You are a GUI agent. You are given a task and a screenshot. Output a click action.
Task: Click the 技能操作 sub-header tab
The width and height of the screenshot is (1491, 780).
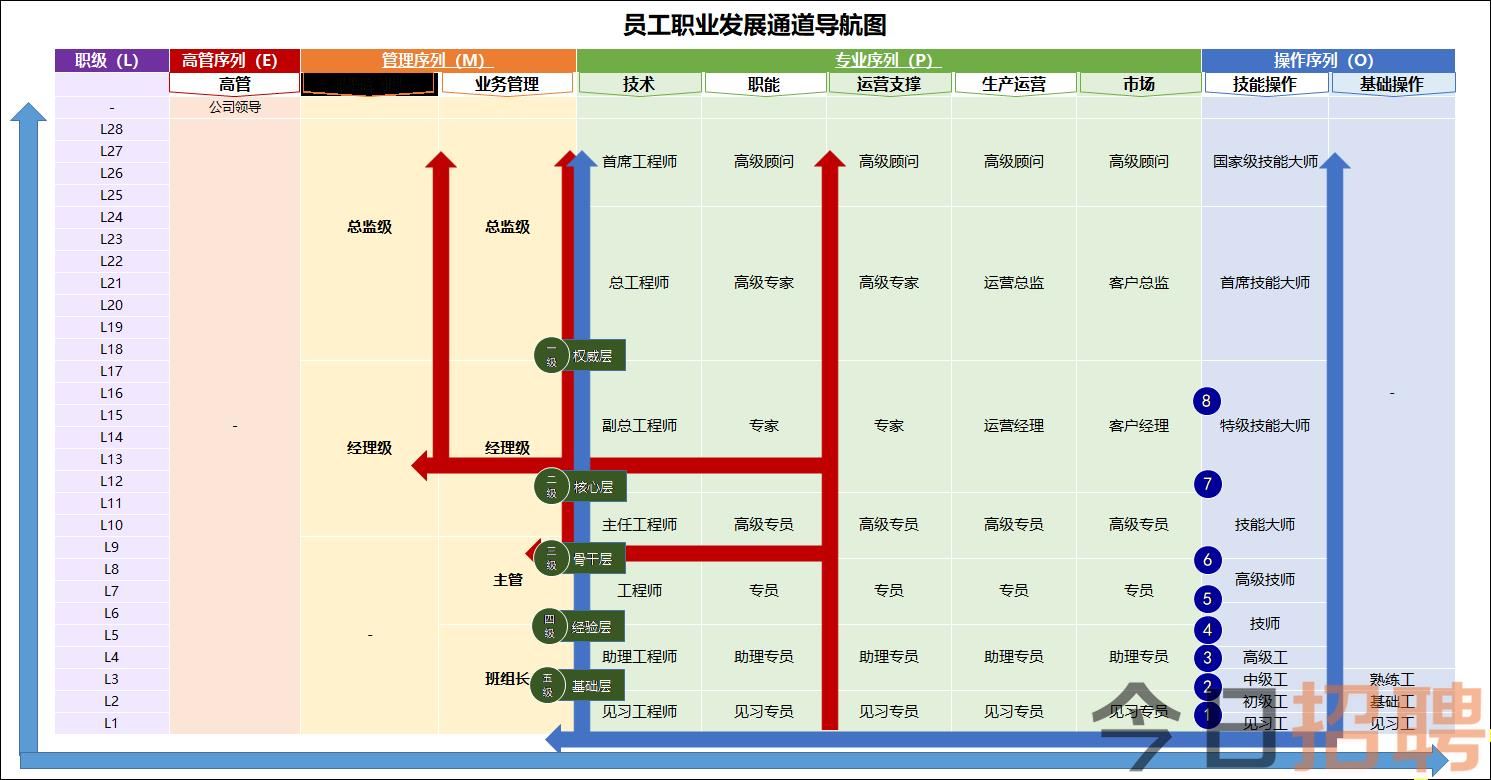coord(1265,84)
